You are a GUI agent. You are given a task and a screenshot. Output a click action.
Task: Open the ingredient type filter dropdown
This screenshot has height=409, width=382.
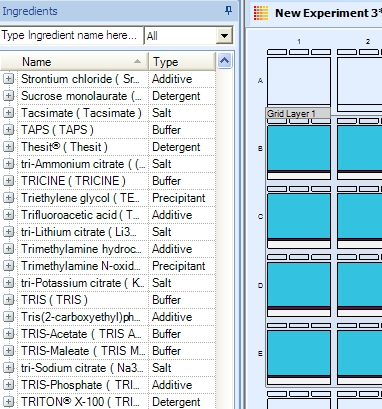[224, 35]
